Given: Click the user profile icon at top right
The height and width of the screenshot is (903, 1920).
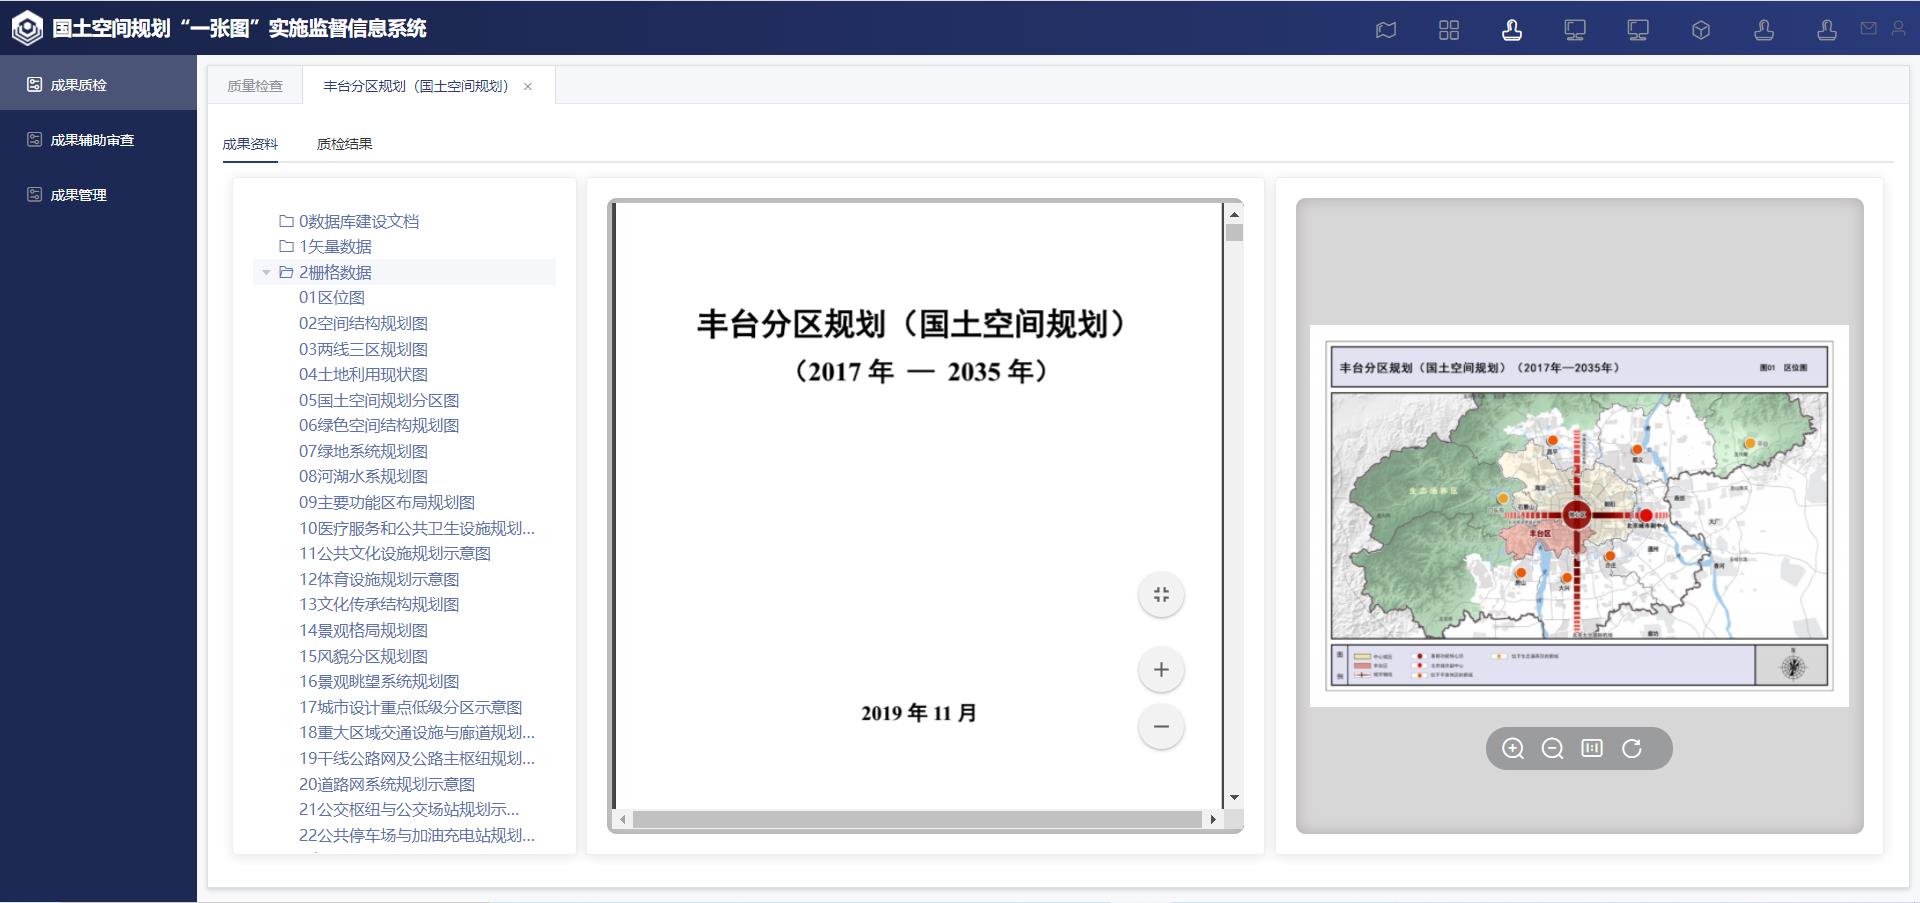Looking at the screenshot, I should pyautogui.click(x=1898, y=29).
